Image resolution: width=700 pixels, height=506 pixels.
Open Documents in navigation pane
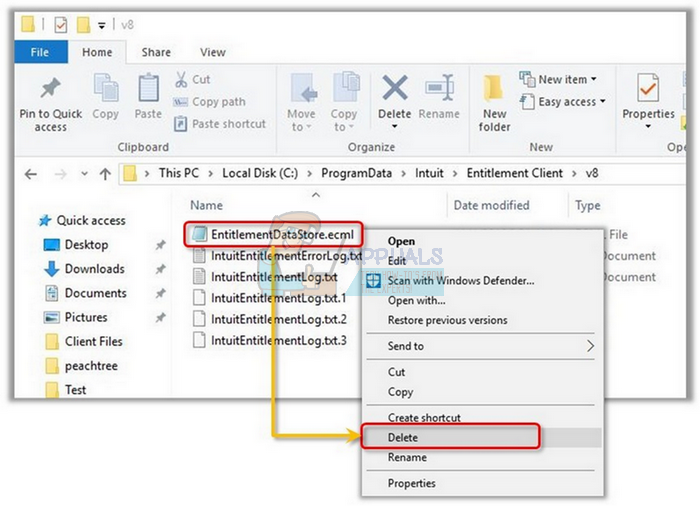coord(85,293)
